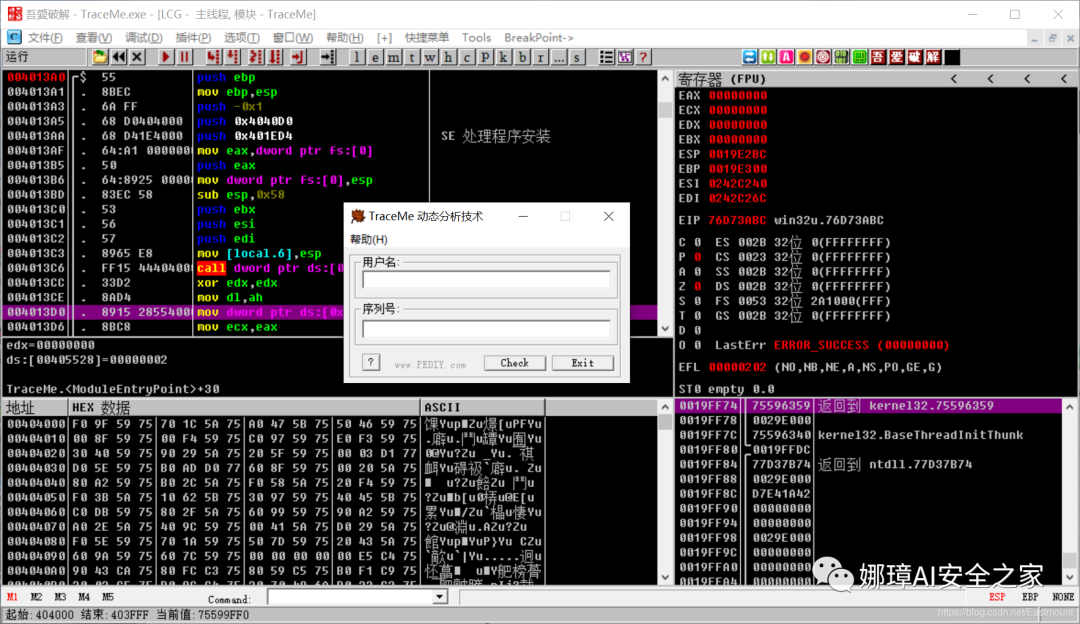Click the blue swap-arrows plugin icon
Image resolution: width=1080 pixels, height=624 pixels.
[x=749, y=57]
